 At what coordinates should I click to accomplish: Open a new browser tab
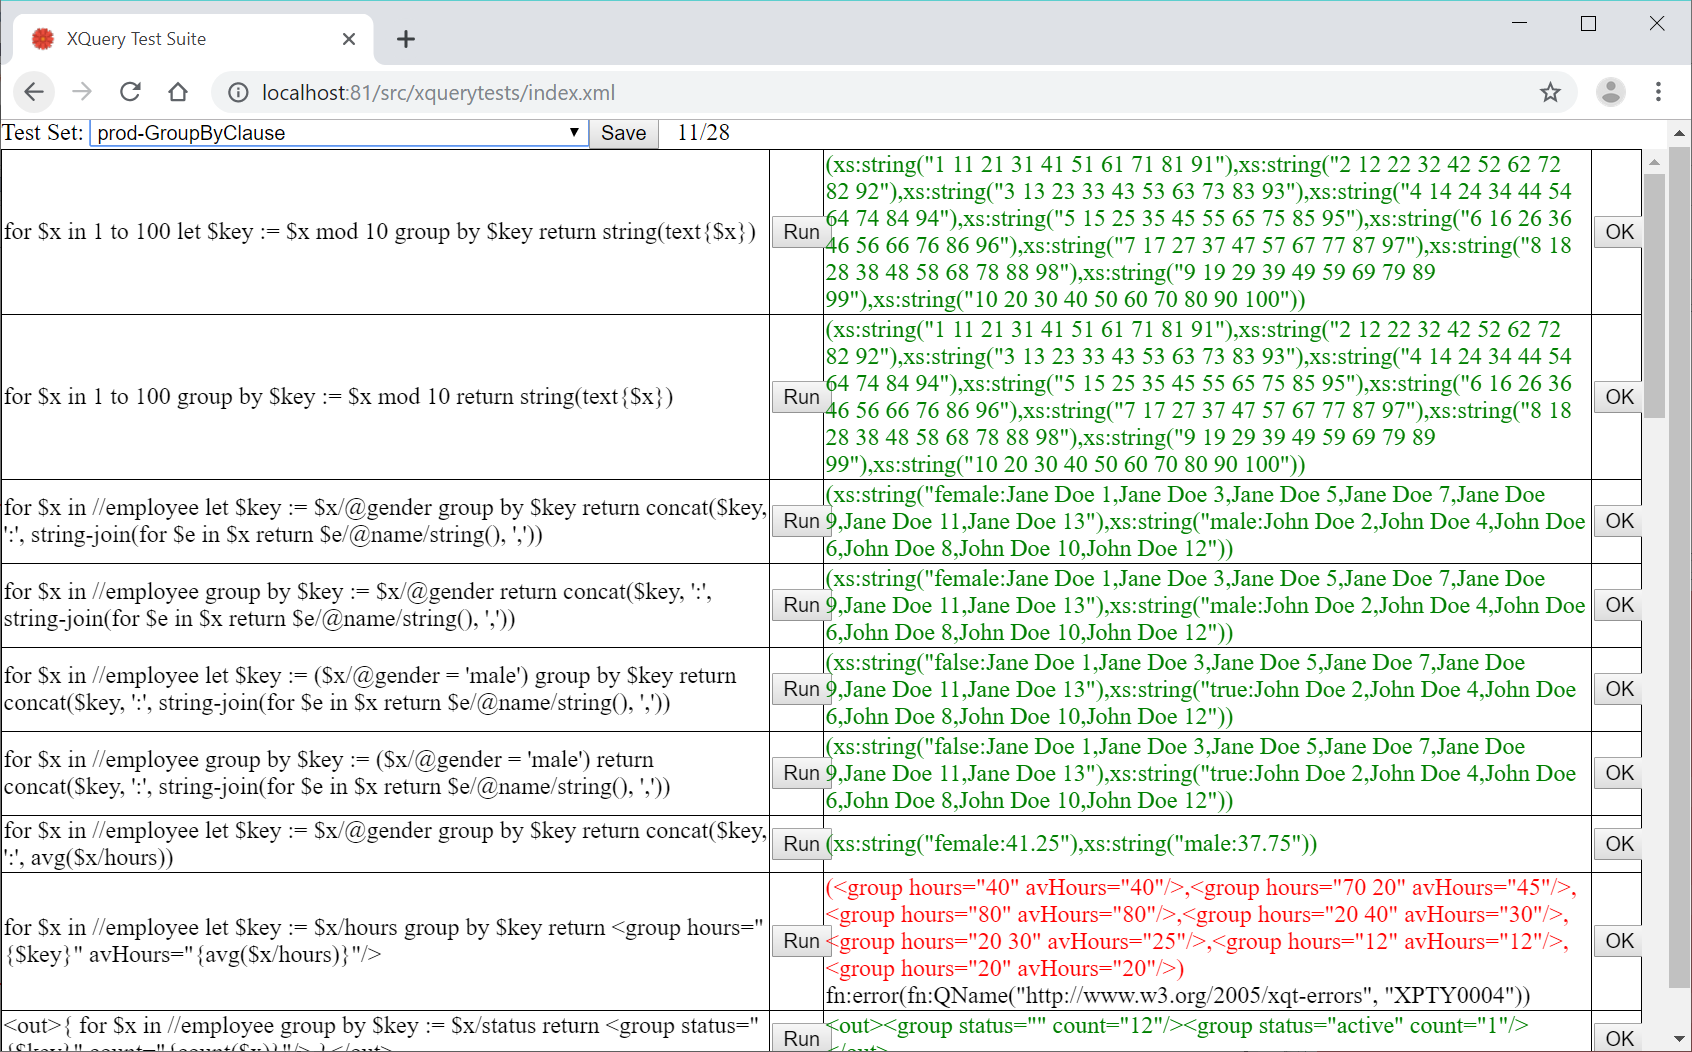point(405,39)
